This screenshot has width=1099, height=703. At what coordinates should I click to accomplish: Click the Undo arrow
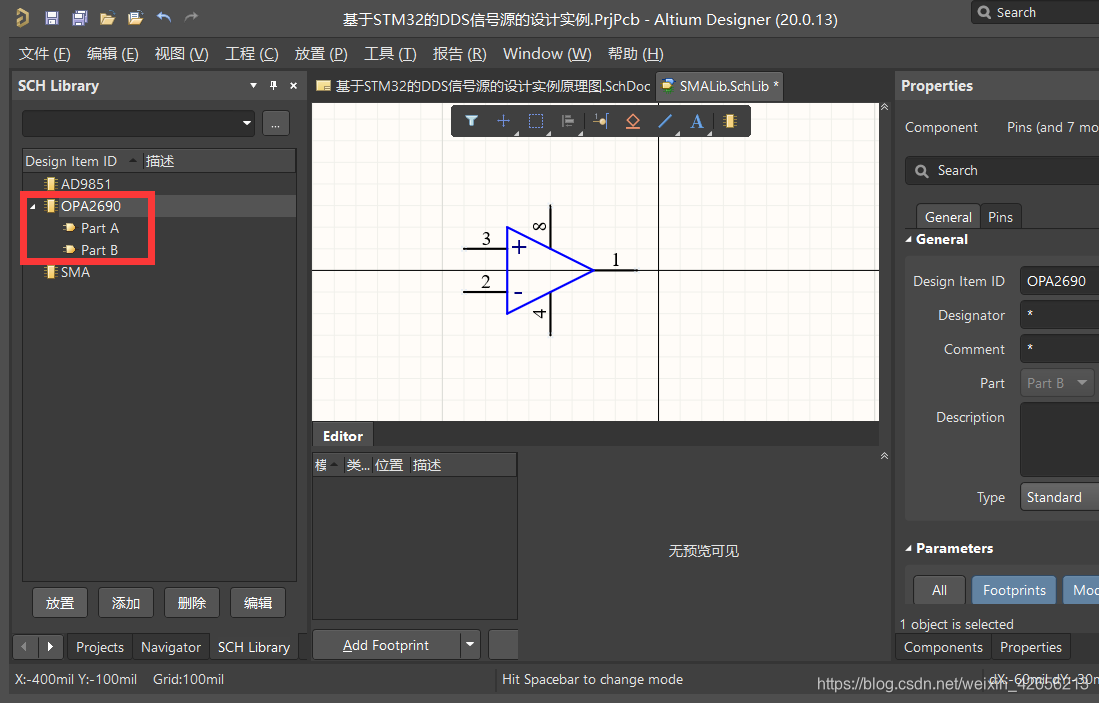tap(164, 18)
